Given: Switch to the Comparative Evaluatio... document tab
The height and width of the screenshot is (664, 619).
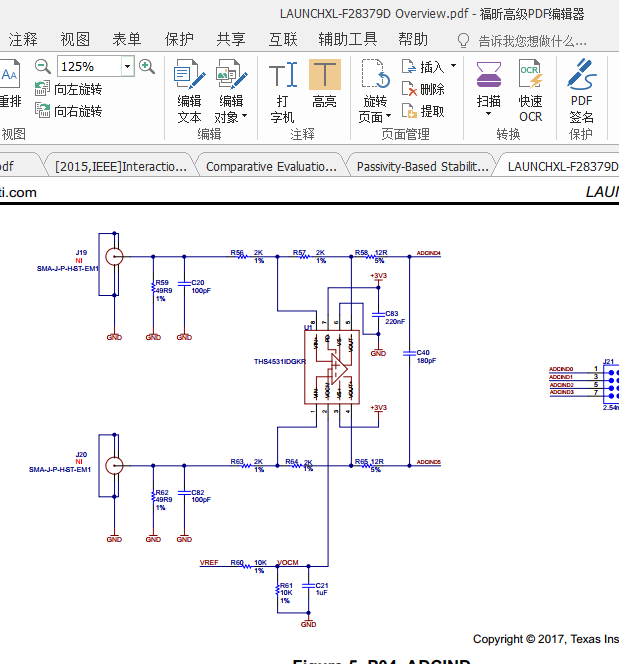Looking at the screenshot, I should pos(271,166).
